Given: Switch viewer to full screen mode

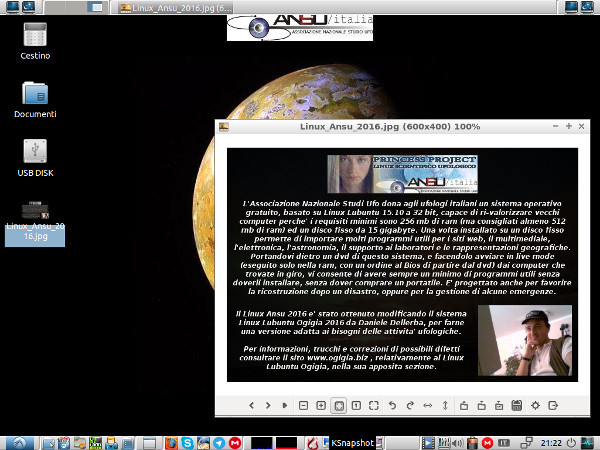Looking at the screenshot, I should [374, 405].
